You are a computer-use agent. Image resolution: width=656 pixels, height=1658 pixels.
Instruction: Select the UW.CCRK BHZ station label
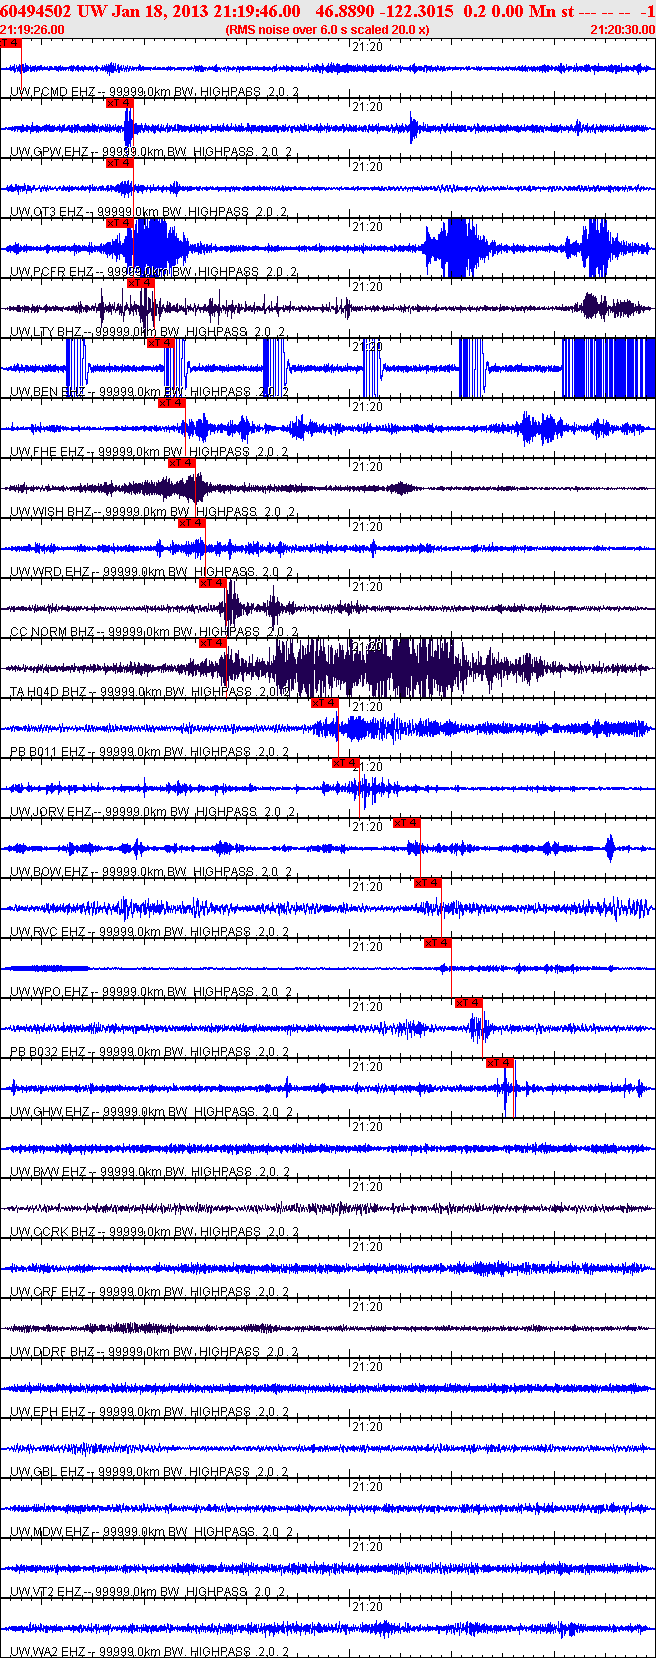[52, 1232]
